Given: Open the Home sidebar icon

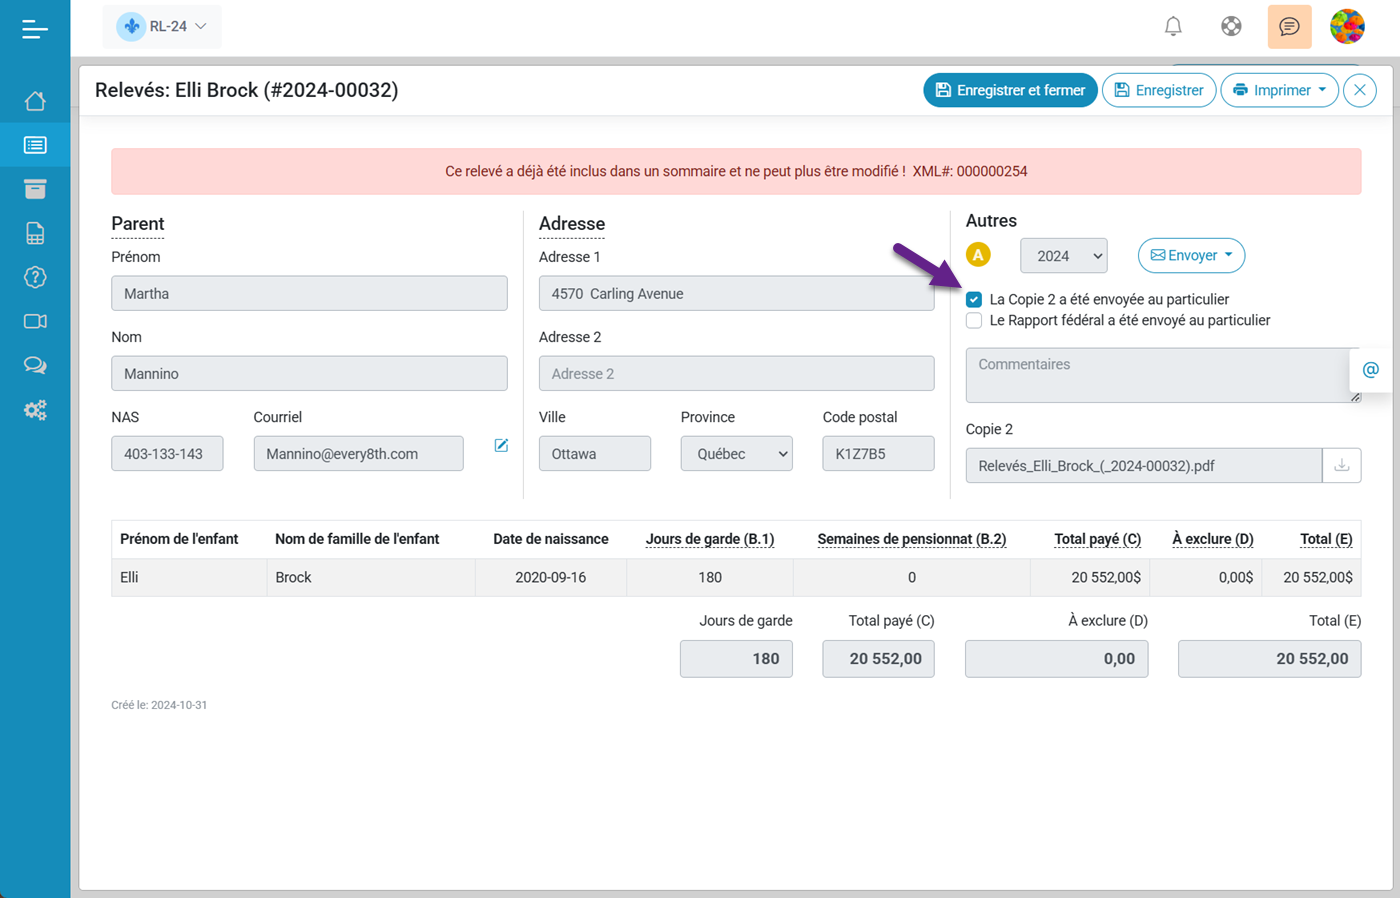Looking at the screenshot, I should click(35, 100).
